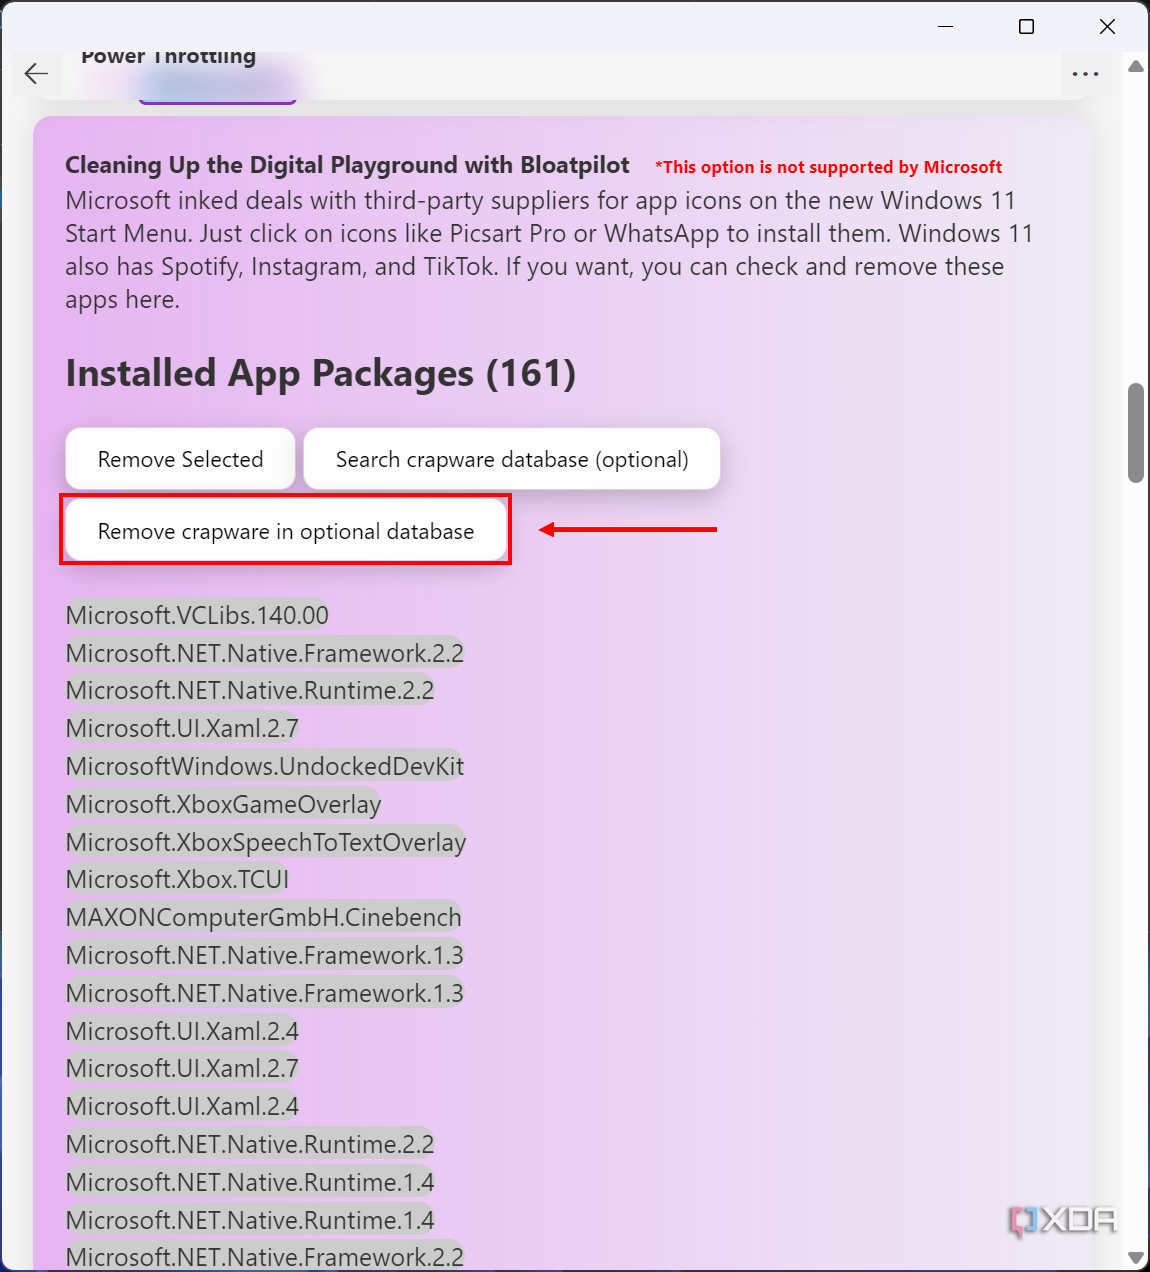
Task: Close the application window
Action: coord(1107,27)
